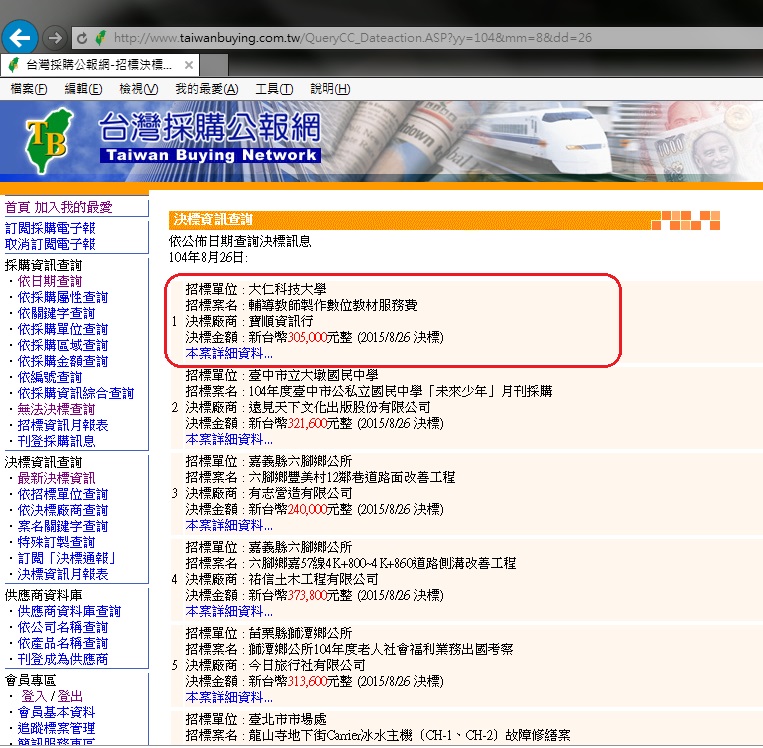Click the TB Taiwan logo image
The image size is (763, 748).
[x=49, y=140]
